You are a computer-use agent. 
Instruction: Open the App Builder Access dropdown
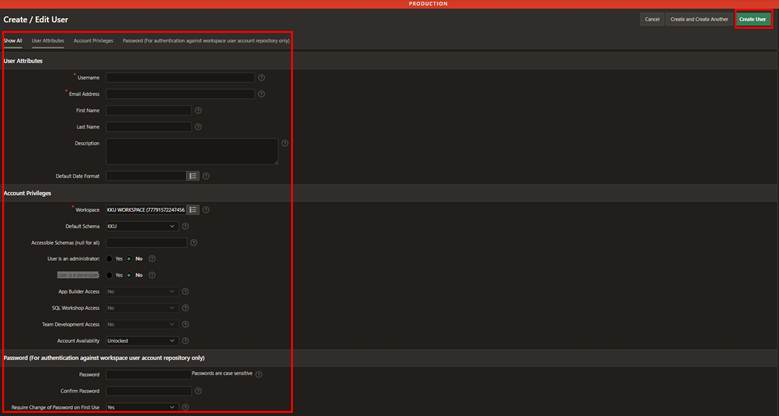click(x=142, y=292)
